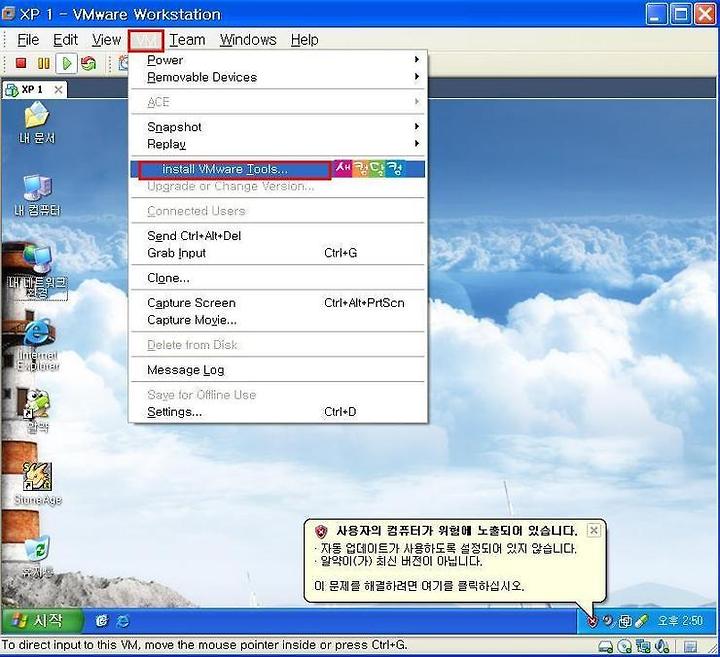Click the show desktop quick launch icon
720x657 pixels.
[x=101, y=621]
